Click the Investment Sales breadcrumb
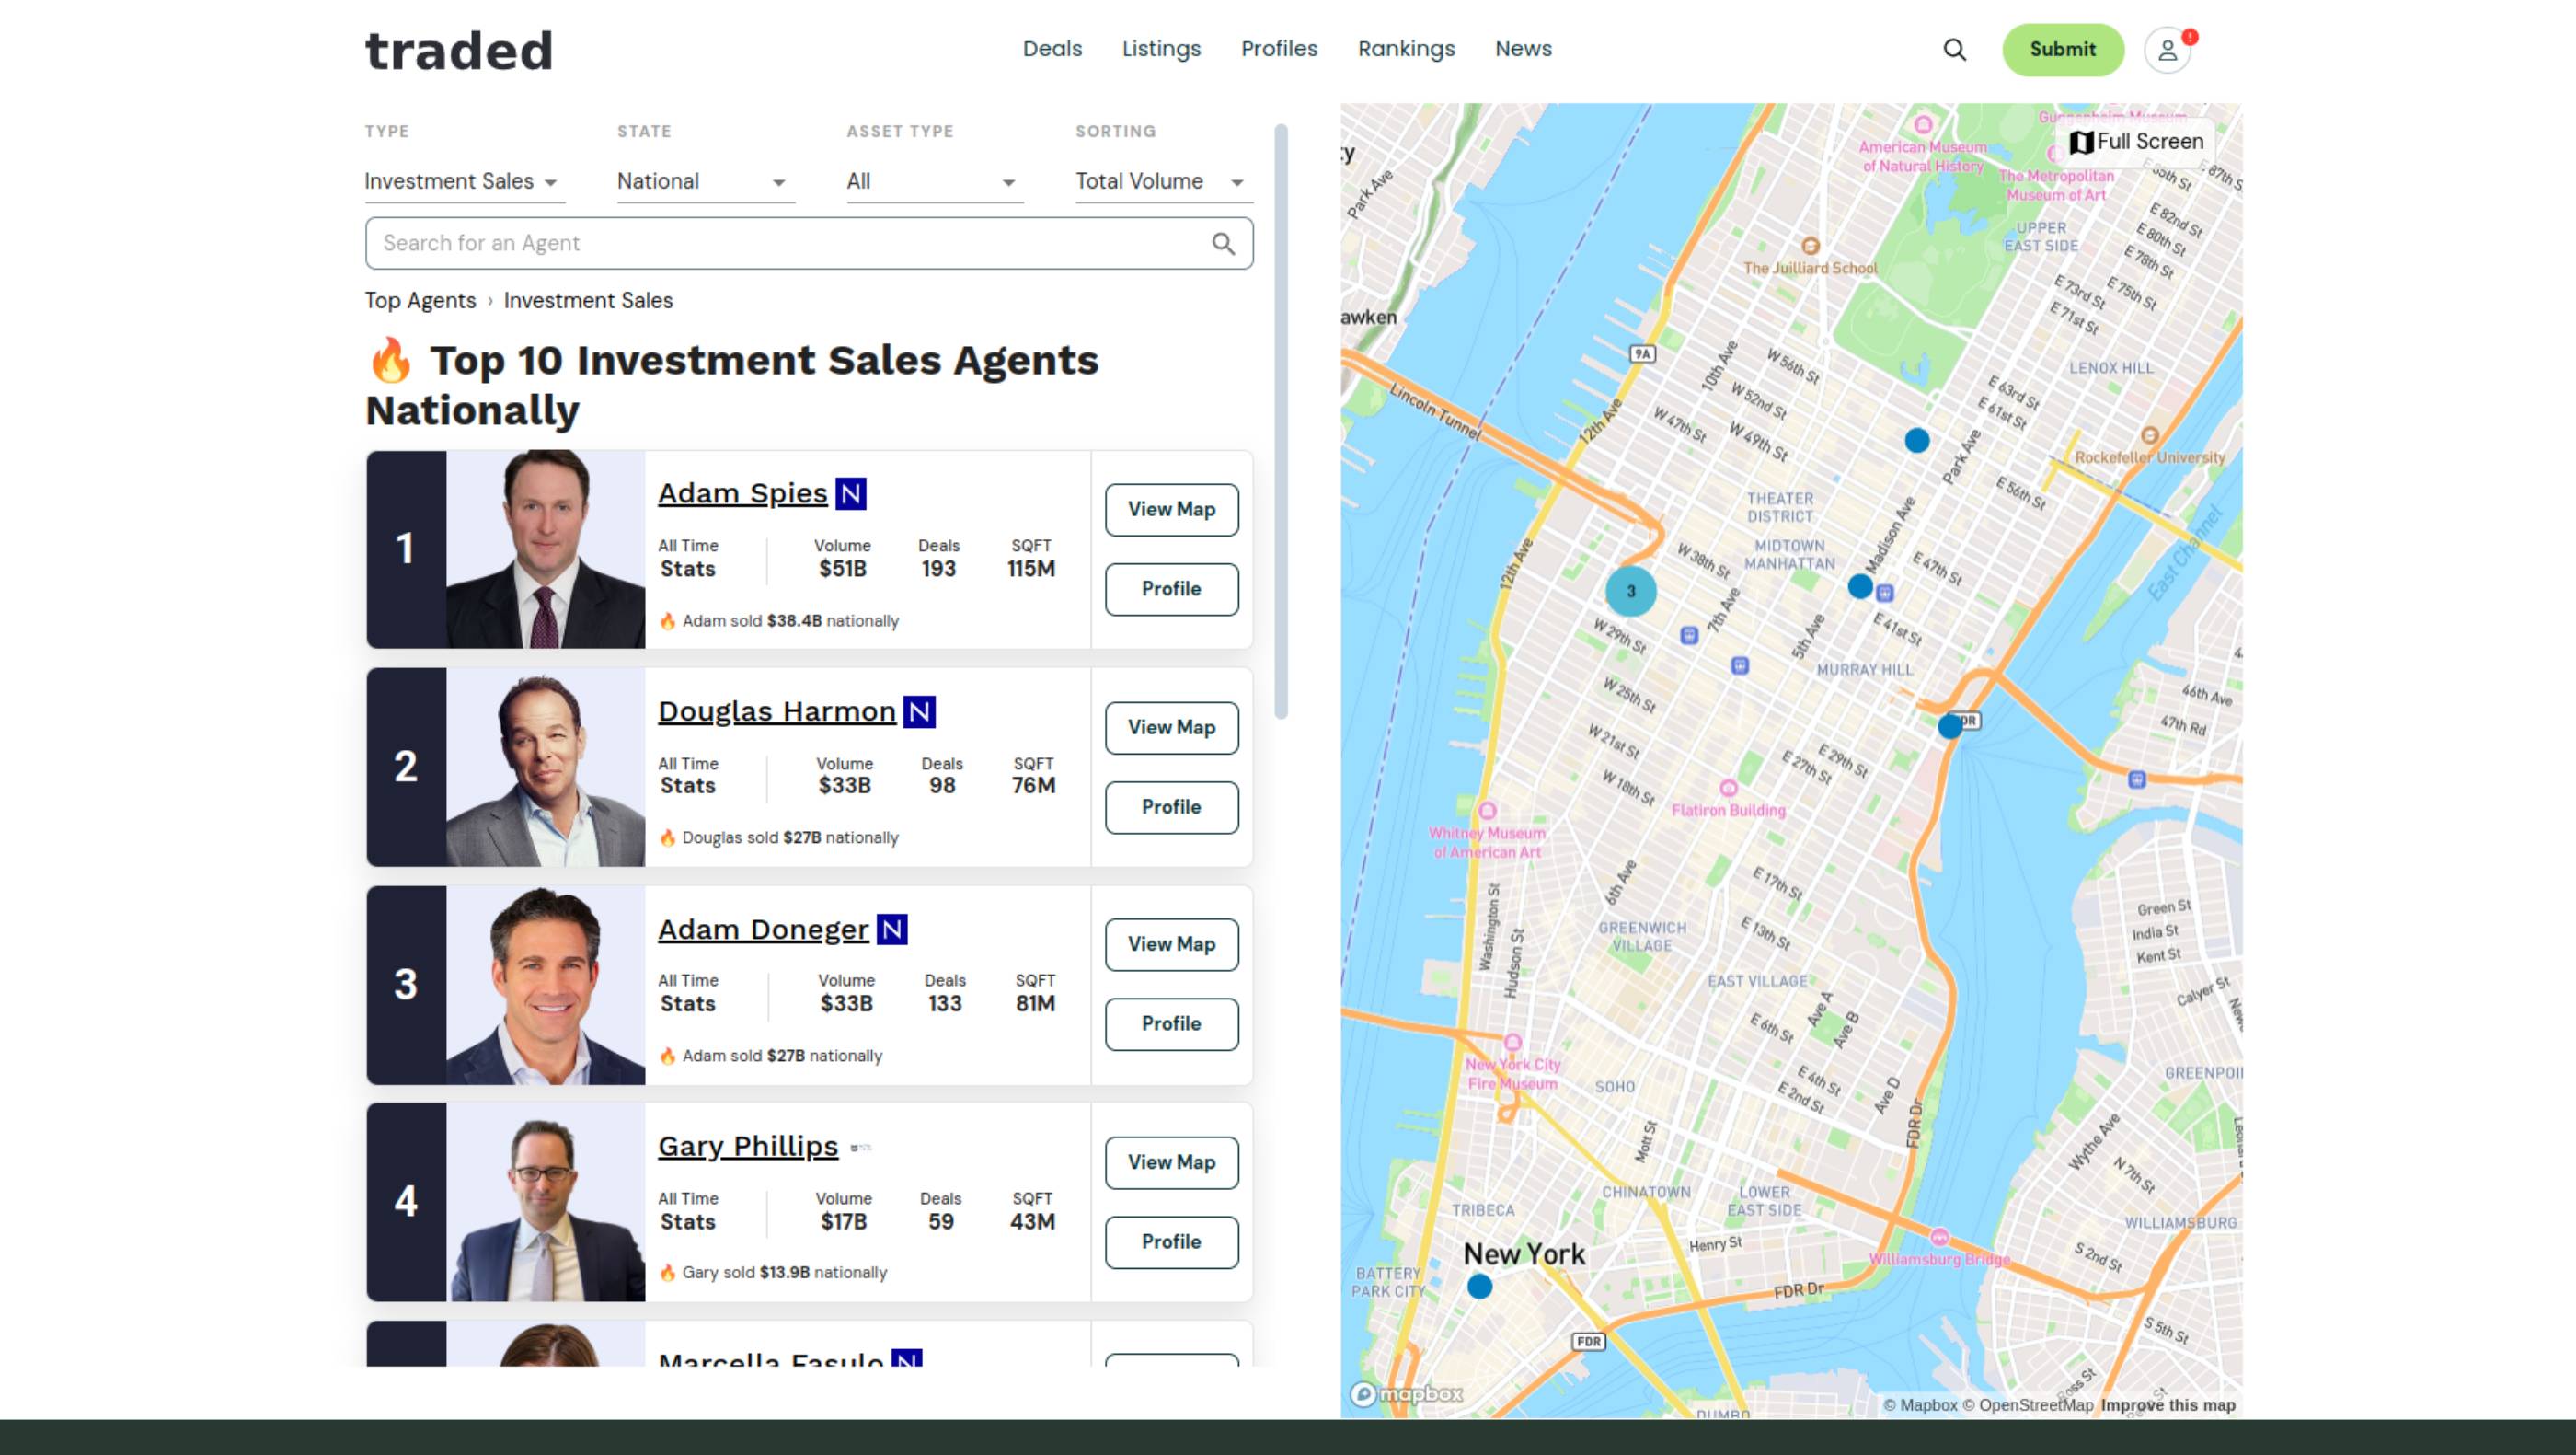 [x=588, y=301]
